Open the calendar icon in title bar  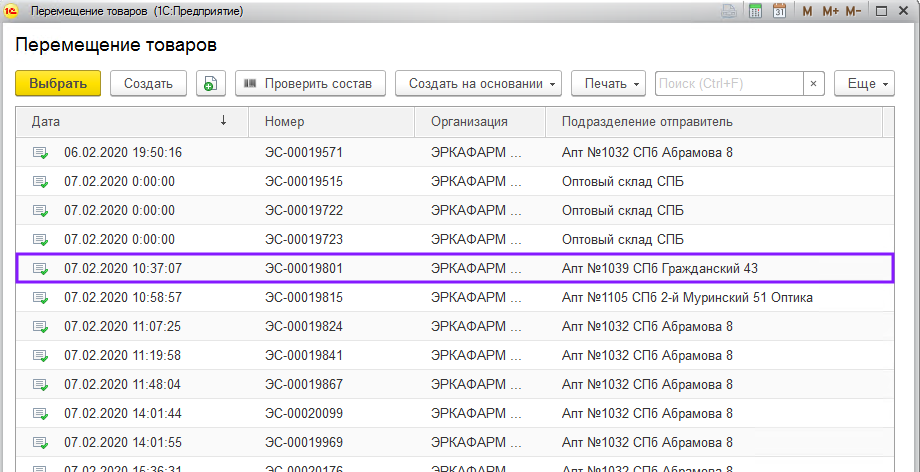(778, 11)
